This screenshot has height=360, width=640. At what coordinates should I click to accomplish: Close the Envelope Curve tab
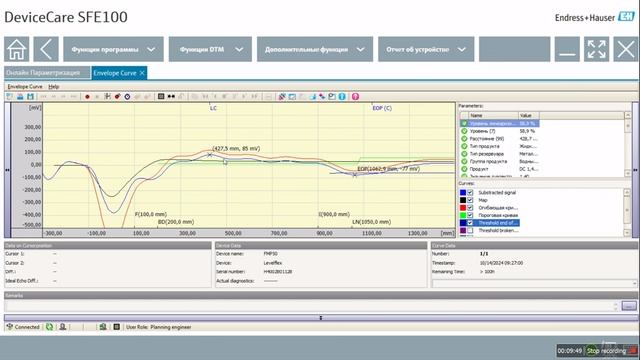point(142,73)
